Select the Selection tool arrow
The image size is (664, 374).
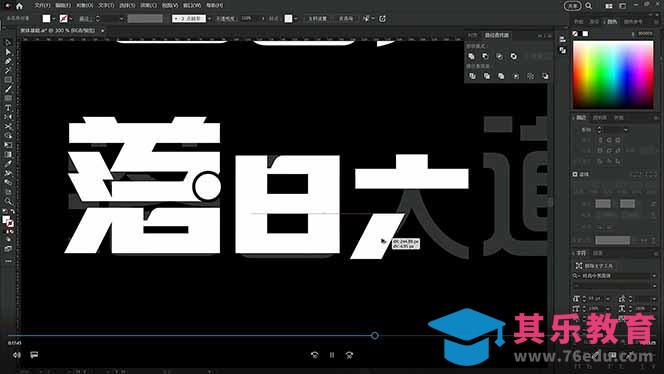pyautogui.click(x=8, y=43)
